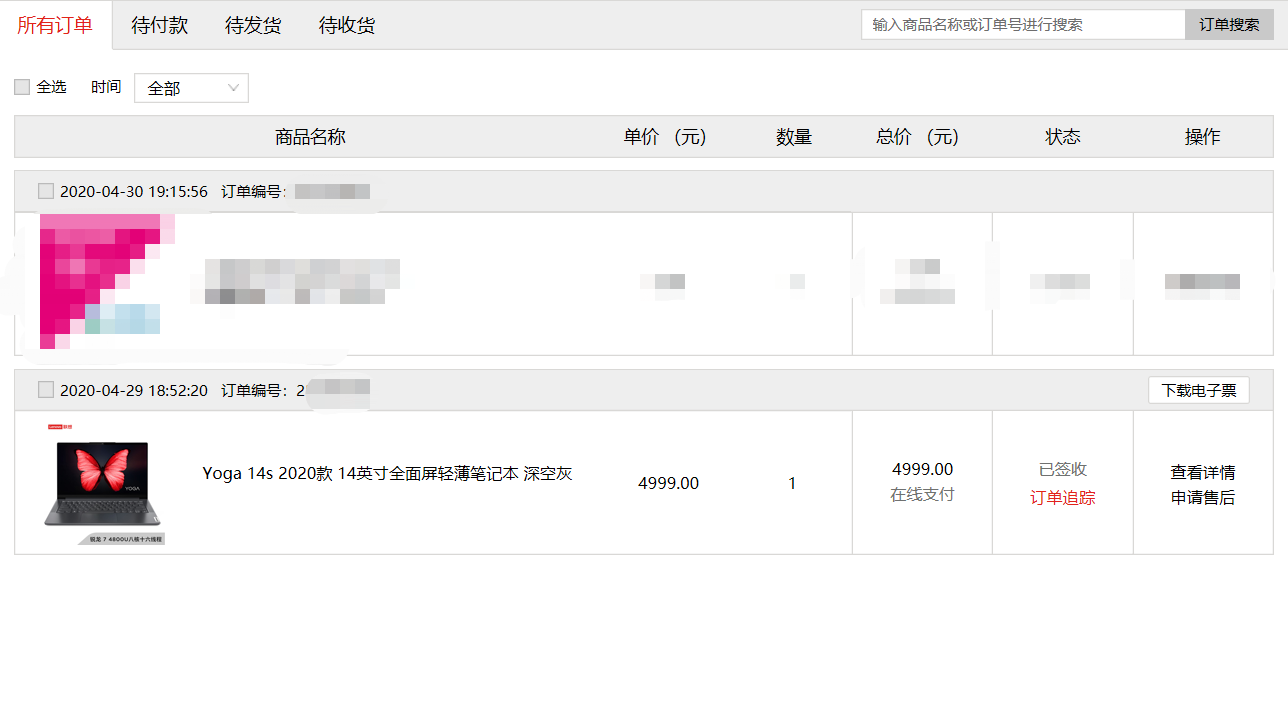Open the Yoga 14s 2020款 product title

tap(387, 473)
